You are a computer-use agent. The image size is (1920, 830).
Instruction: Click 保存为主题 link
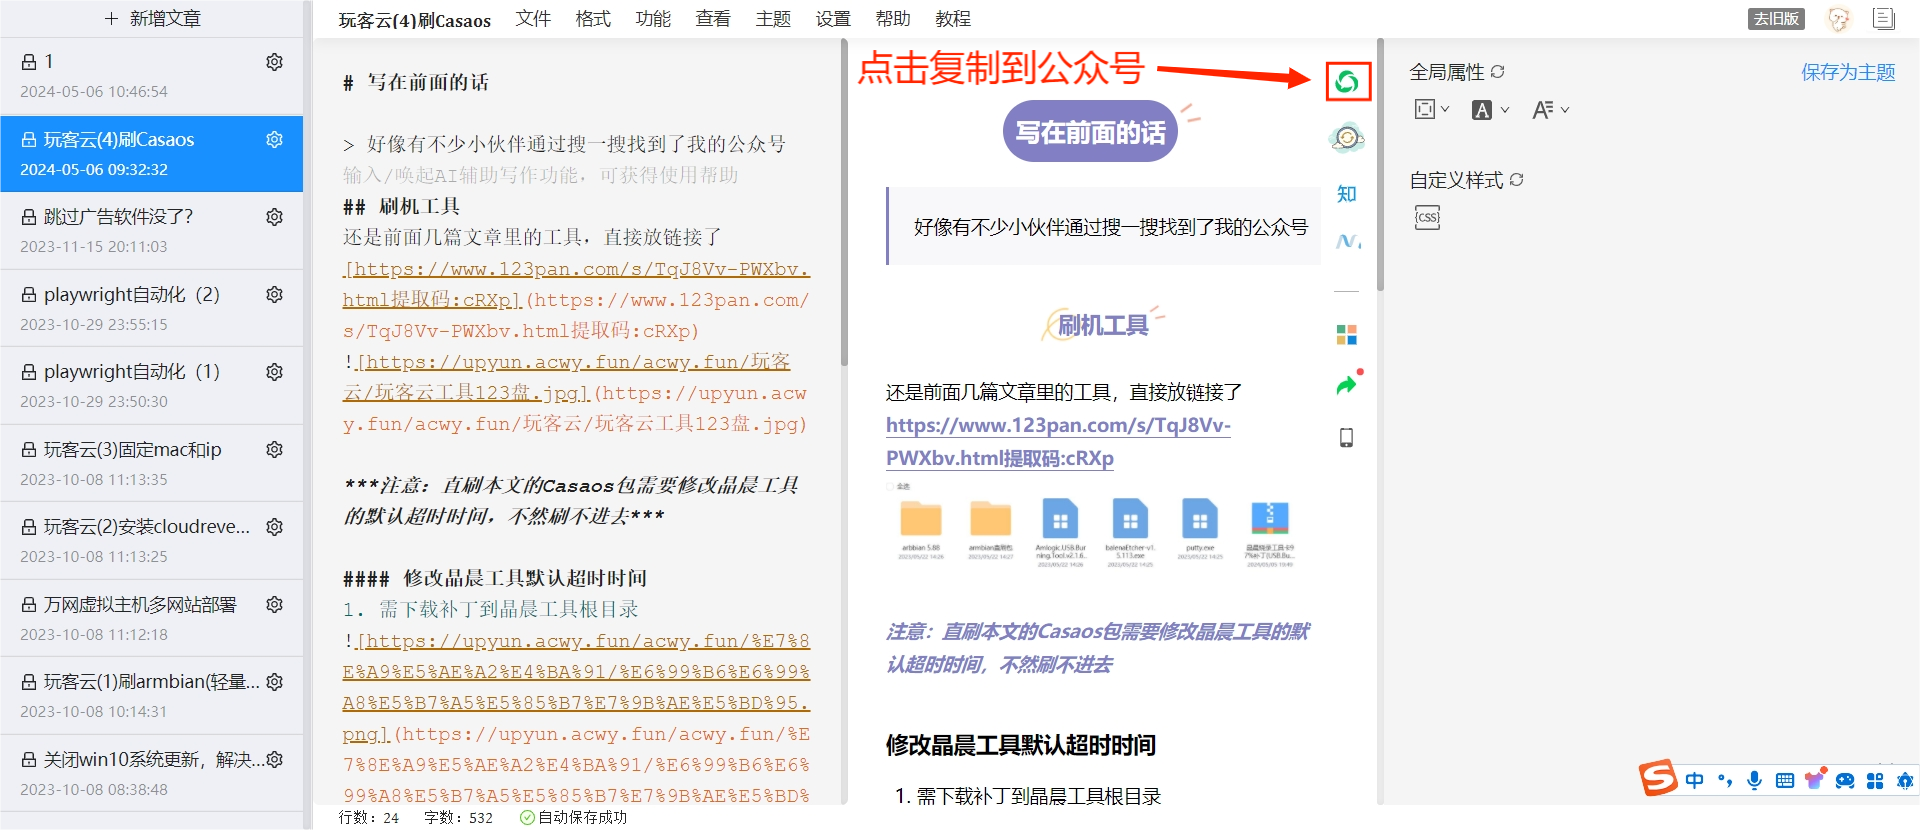click(1848, 72)
